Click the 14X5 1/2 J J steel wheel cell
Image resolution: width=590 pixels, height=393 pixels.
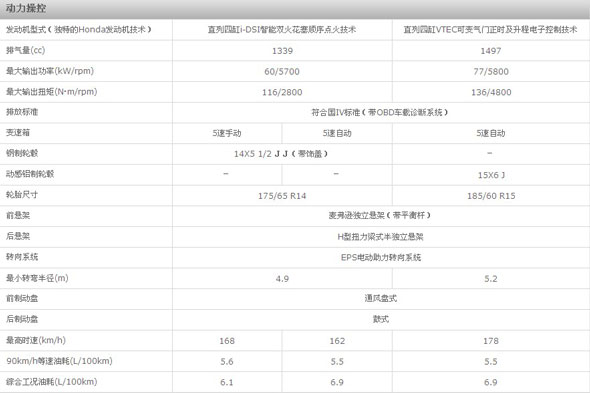281,154
